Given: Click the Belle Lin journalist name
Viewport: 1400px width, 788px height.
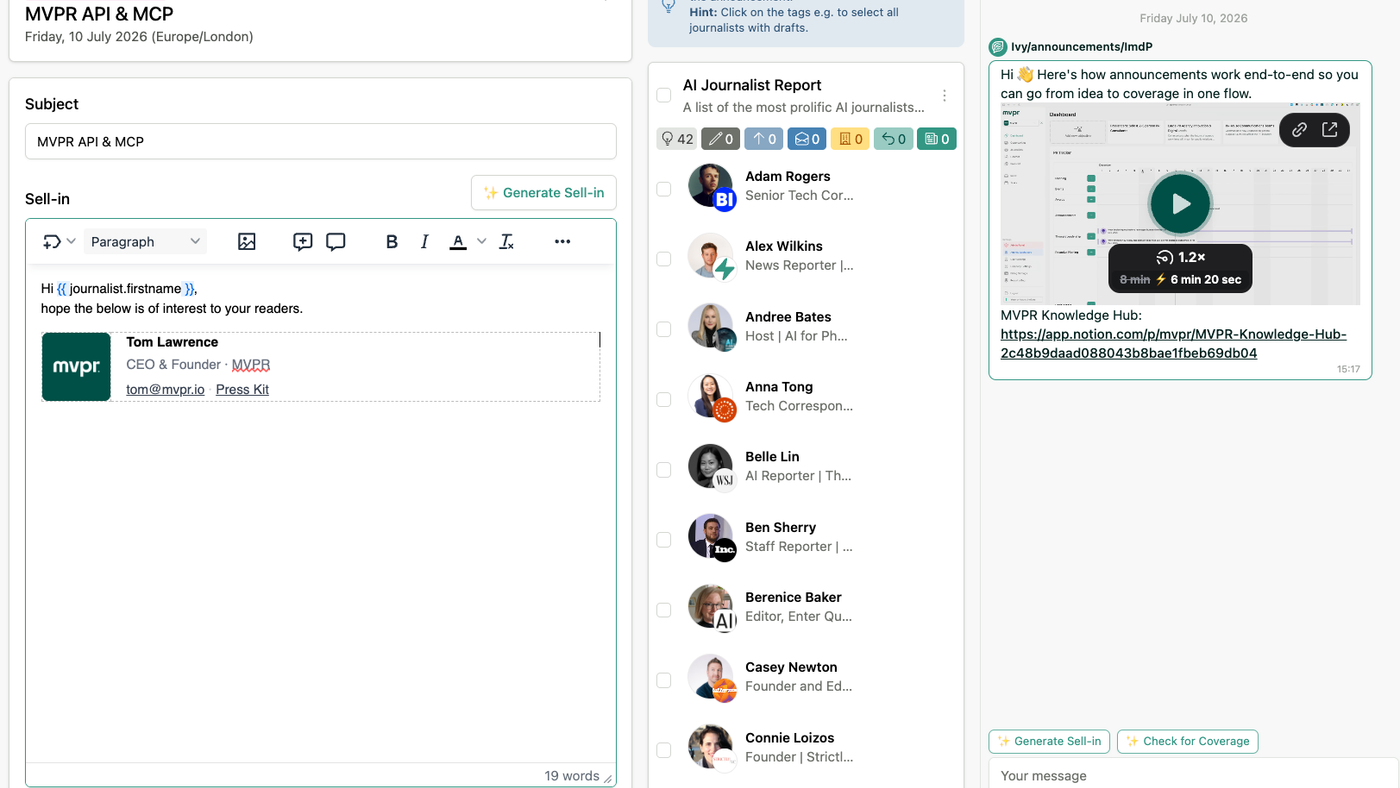Looking at the screenshot, I should click(772, 457).
